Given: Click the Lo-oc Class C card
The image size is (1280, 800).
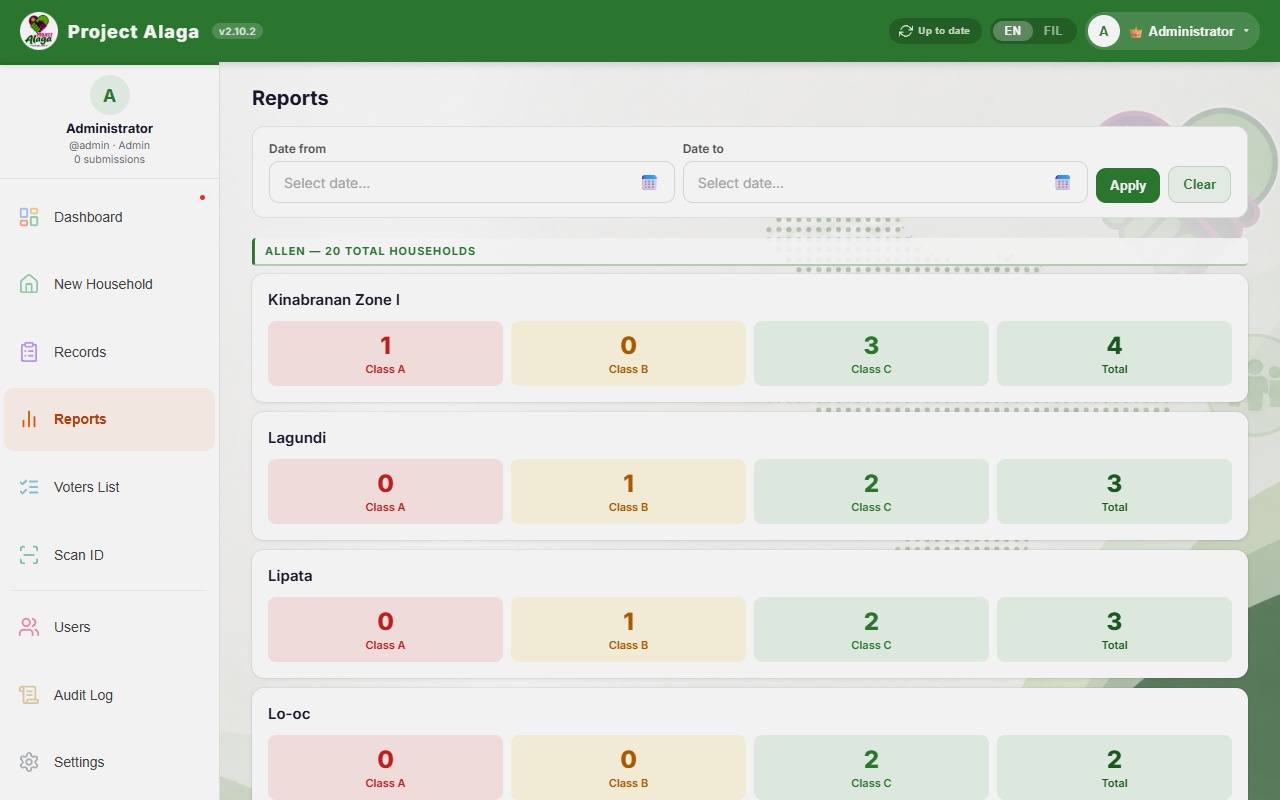Looking at the screenshot, I should click(x=871, y=767).
